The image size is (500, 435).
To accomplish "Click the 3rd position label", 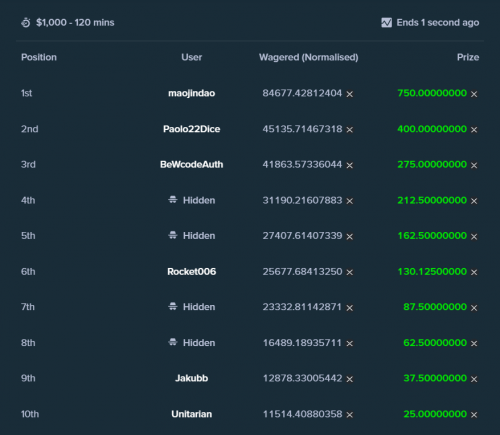I will pos(28,164).
